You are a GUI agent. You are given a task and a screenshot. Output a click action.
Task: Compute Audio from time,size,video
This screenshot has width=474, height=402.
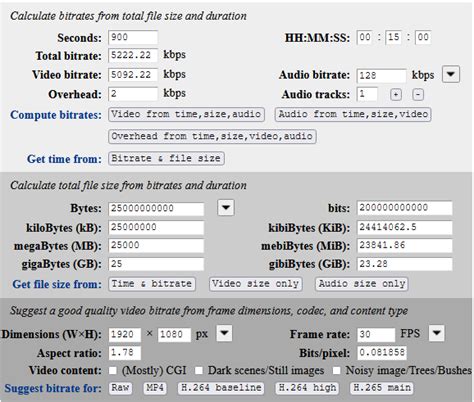coord(353,114)
